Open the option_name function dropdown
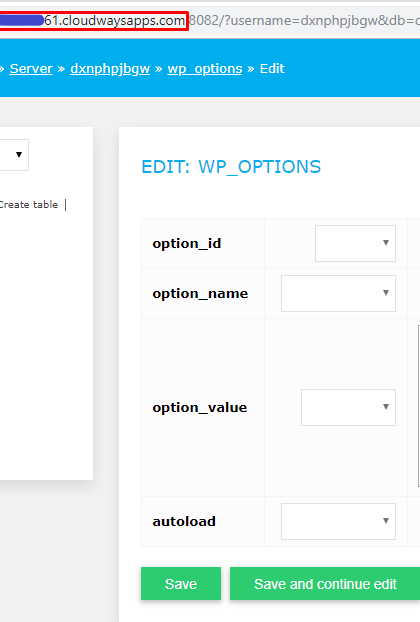420x622 pixels. (338, 294)
